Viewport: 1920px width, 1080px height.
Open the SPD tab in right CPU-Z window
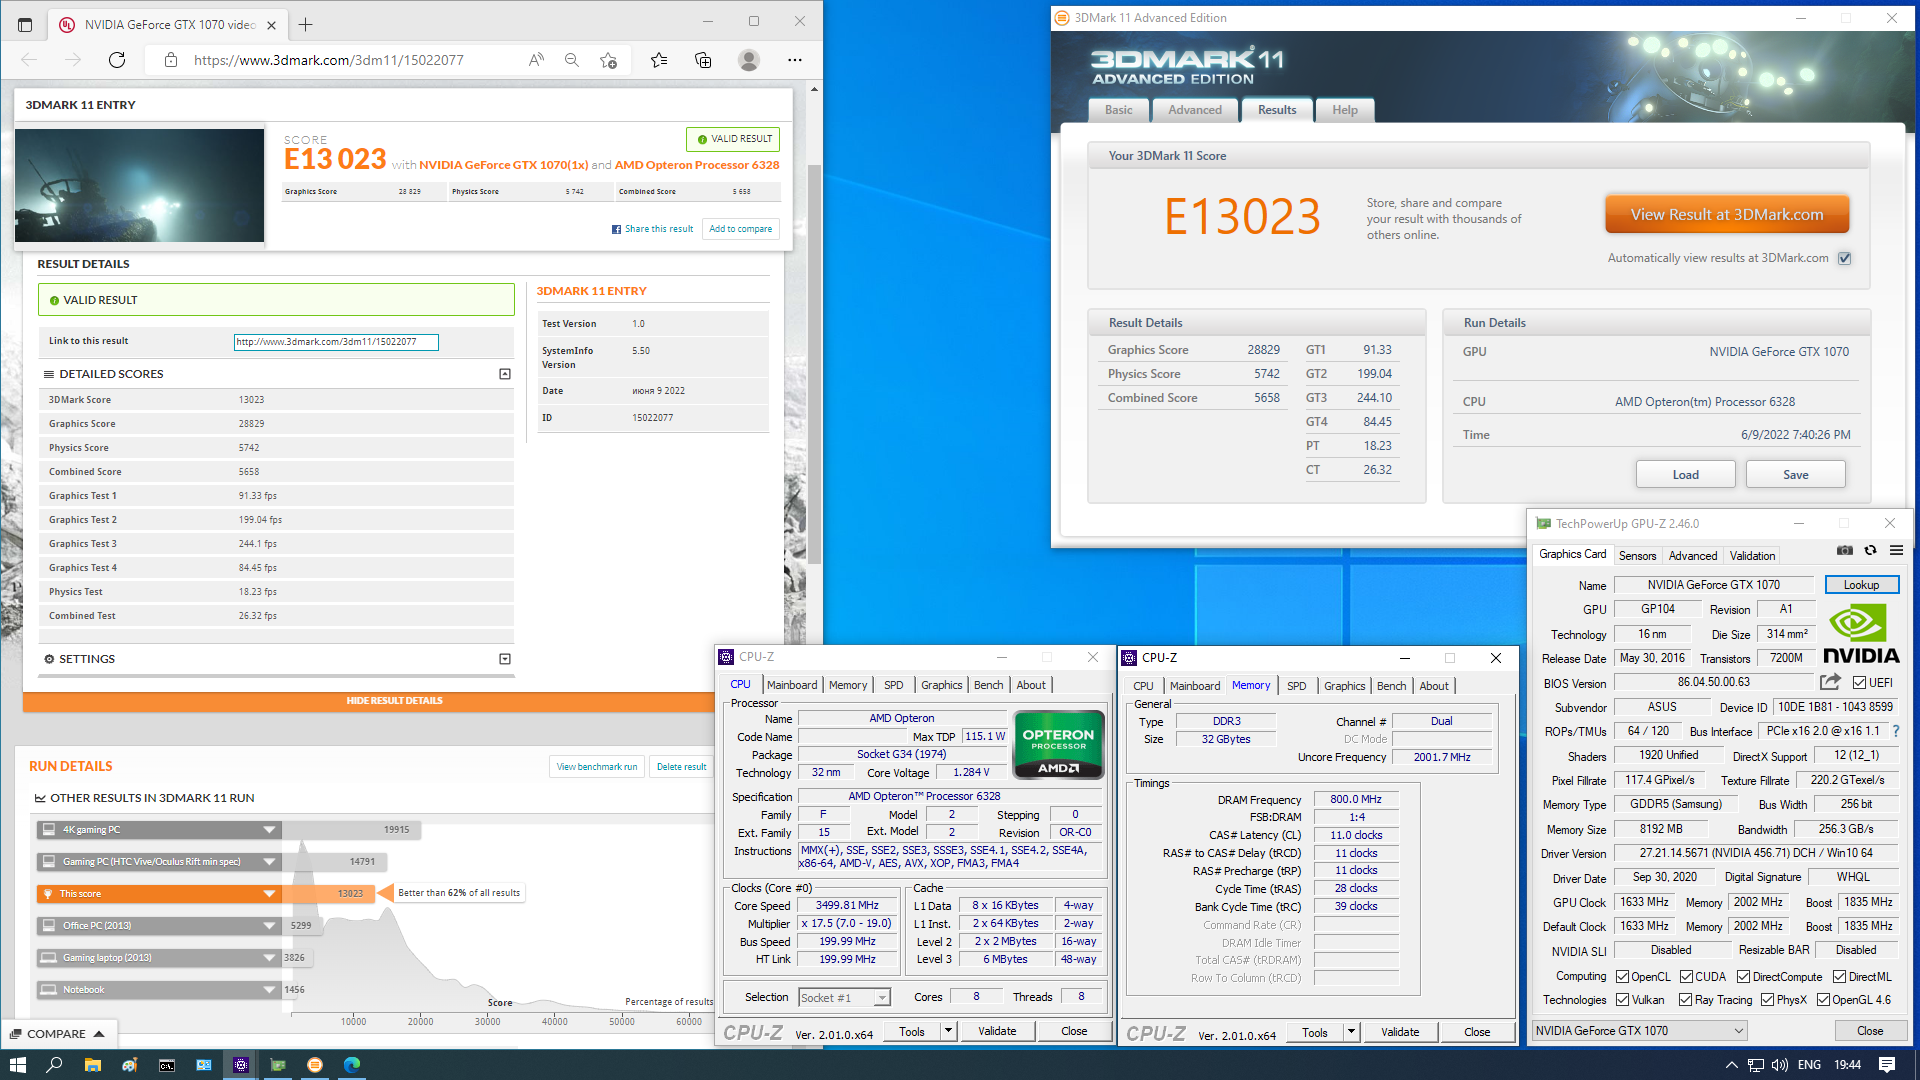1296,686
